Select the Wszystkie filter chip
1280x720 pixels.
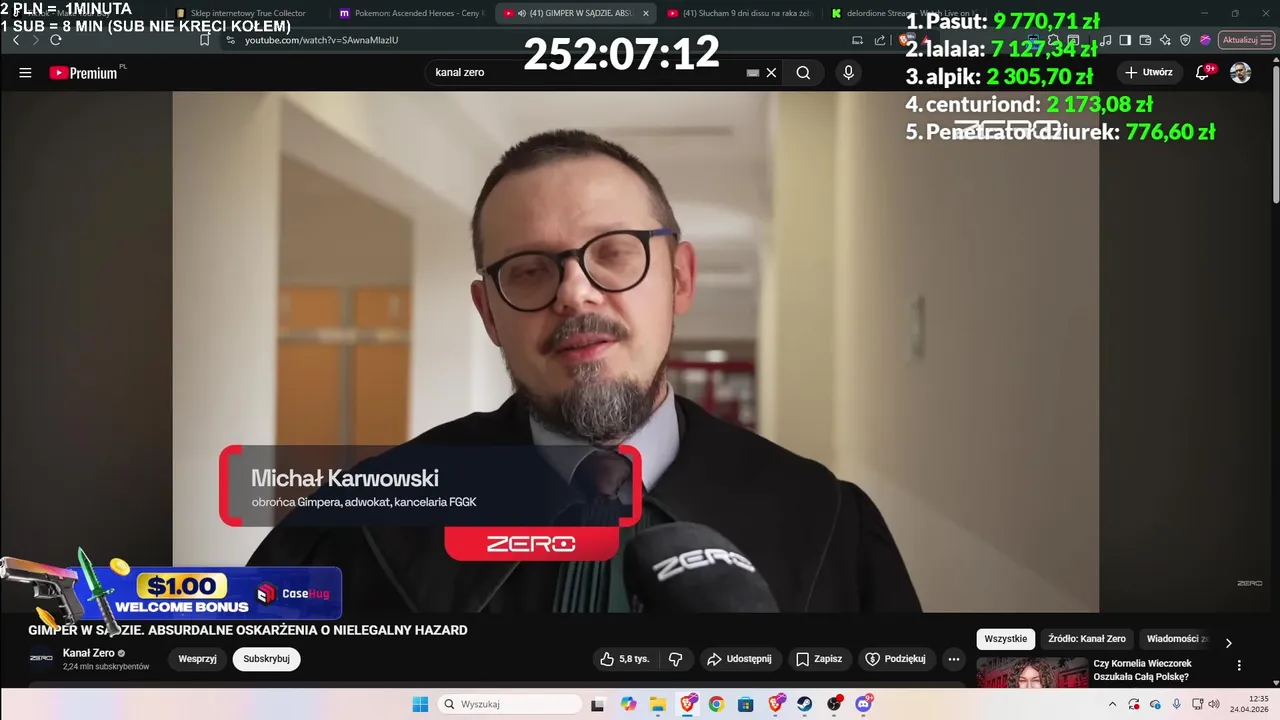pyautogui.click(x=1006, y=639)
